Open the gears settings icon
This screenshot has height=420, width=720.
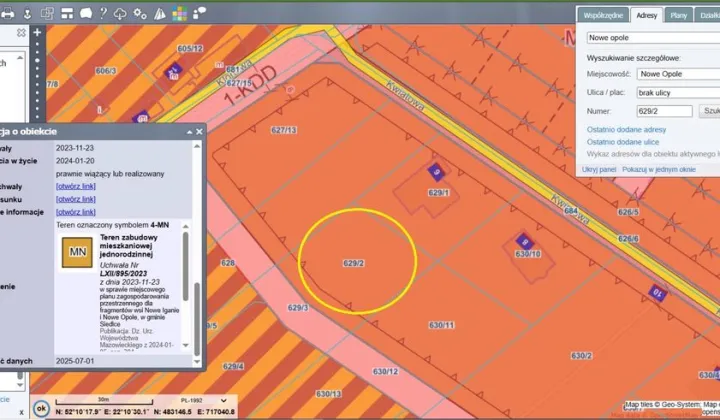click(140, 14)
